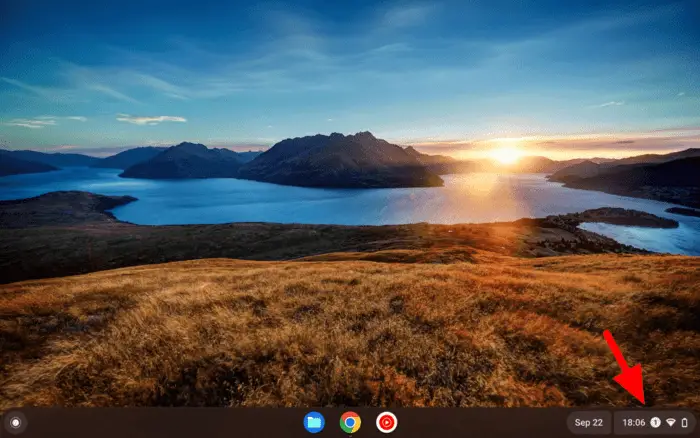Image resolution: width=700 pixels, height=438 pixels.
Task: Launch Google Chrome from the shelf
Action: click(x=350, y=422)
